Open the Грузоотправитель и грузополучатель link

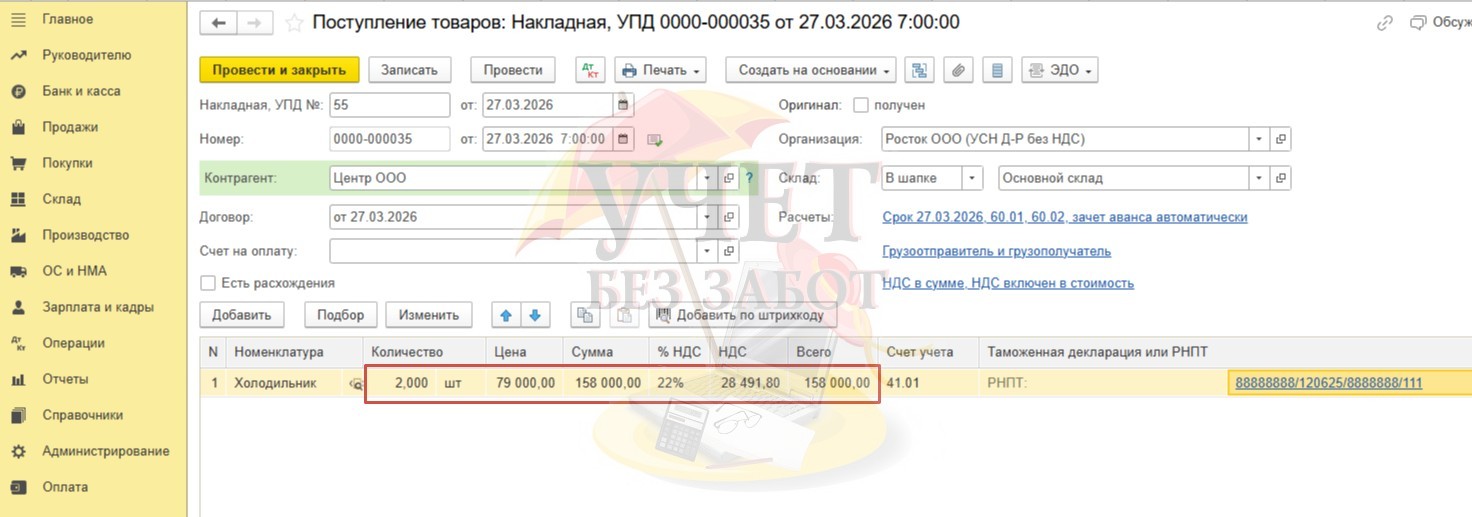coord(996,251)
